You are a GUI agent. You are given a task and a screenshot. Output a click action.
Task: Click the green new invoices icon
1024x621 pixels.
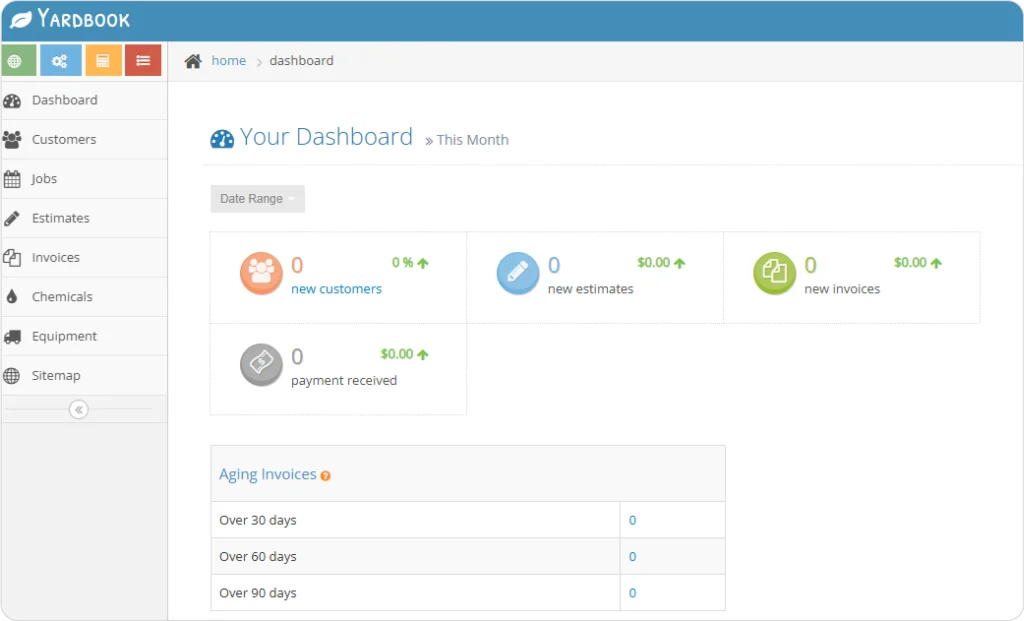click(x=774, y=274)
